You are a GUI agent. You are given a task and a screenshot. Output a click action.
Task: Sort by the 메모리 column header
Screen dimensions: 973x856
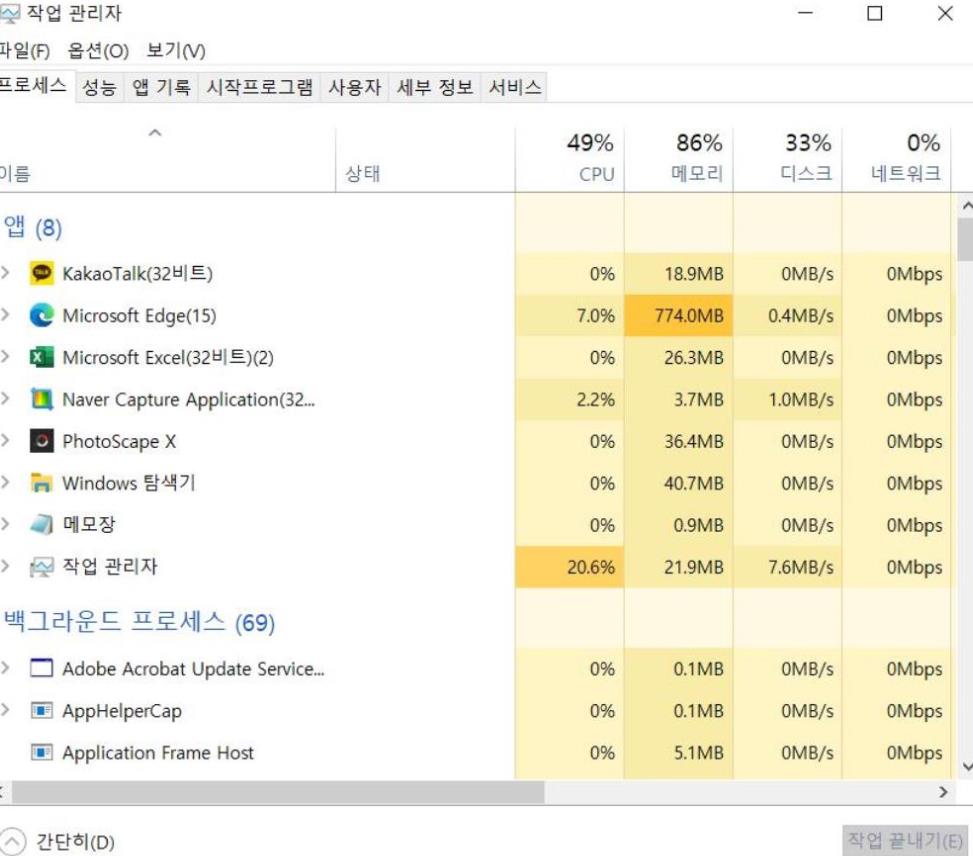point(678,159)
